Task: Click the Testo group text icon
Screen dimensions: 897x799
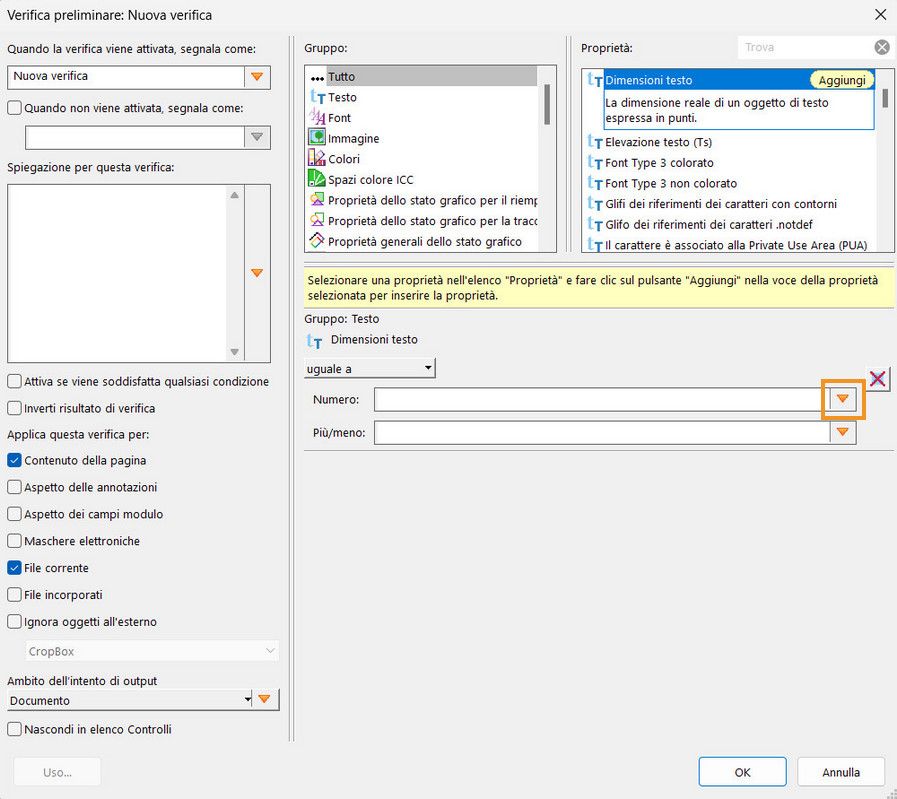Action: (317, 97)
